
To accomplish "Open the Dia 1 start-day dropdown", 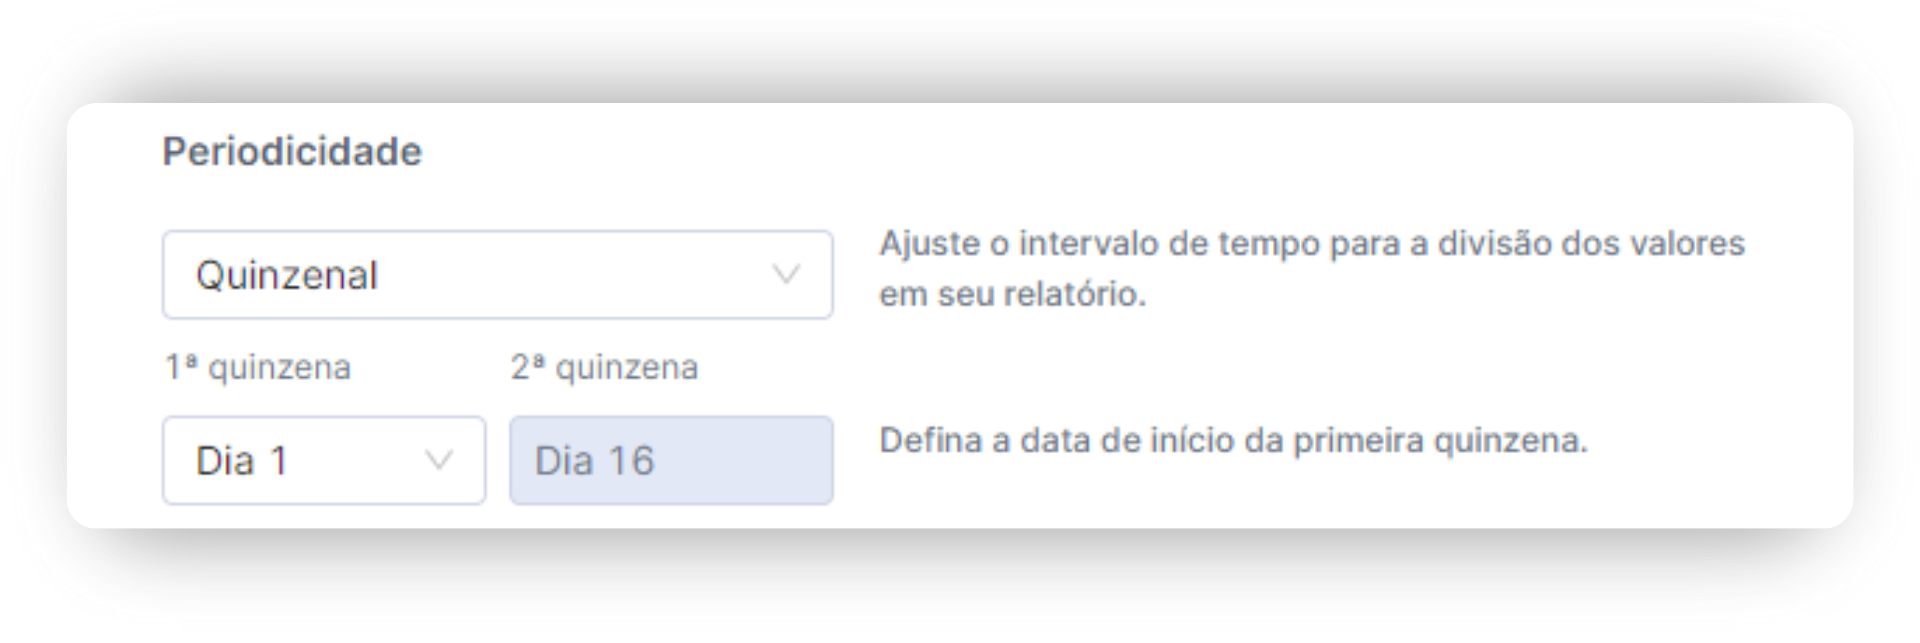I will [323, 461].
